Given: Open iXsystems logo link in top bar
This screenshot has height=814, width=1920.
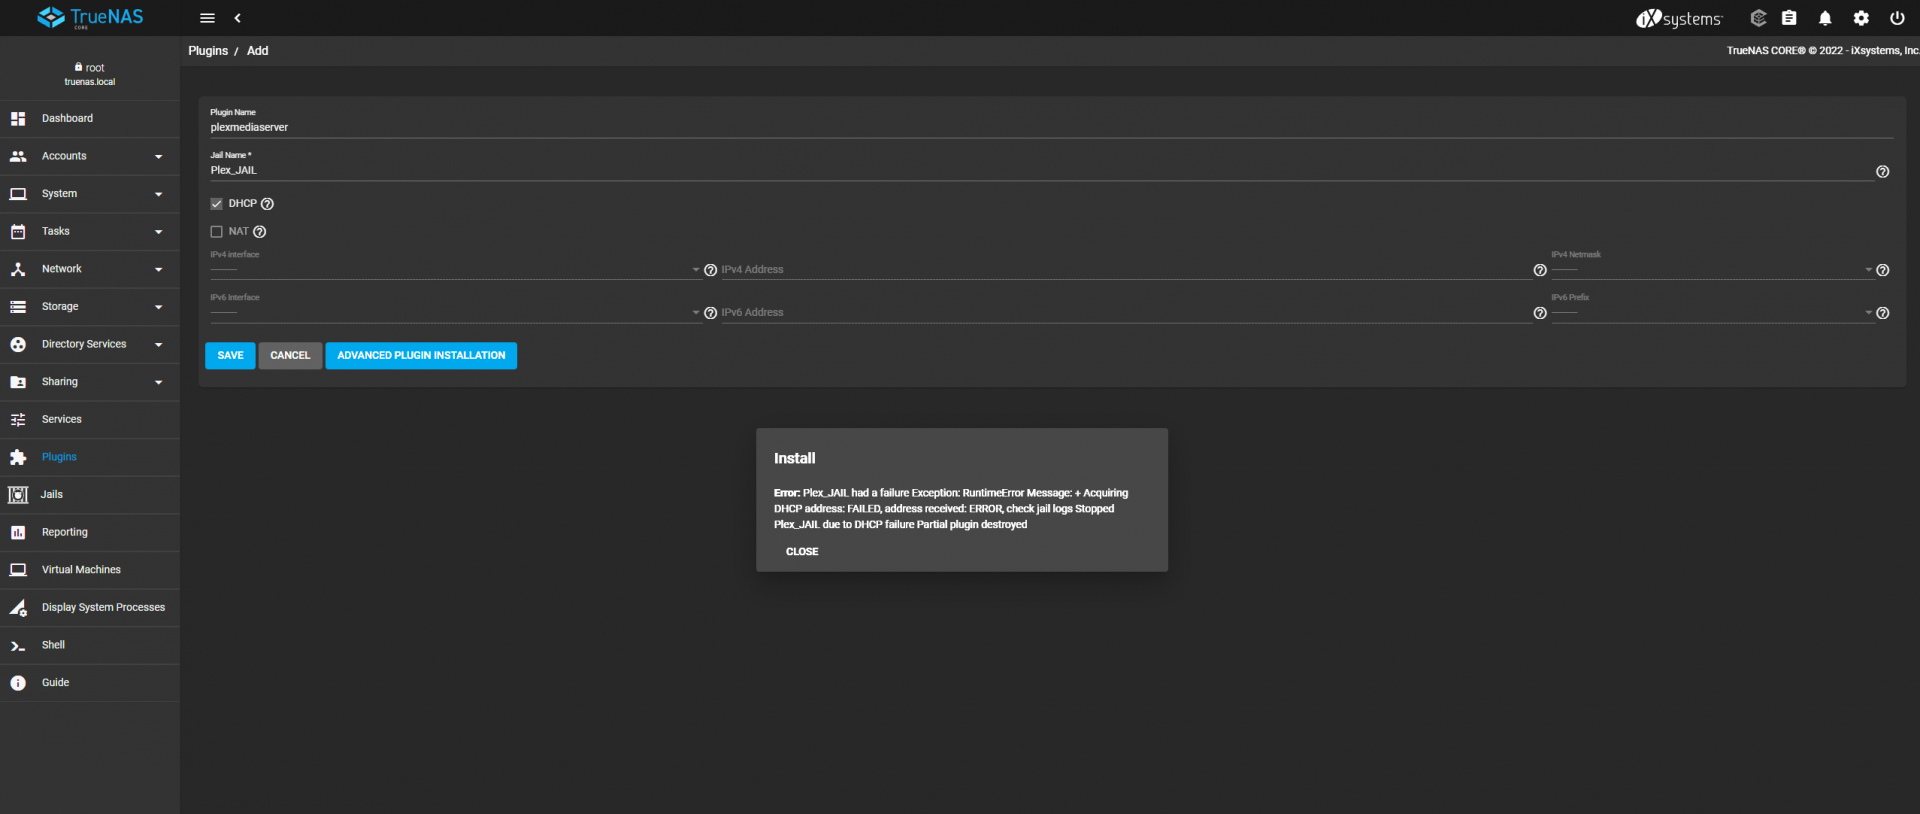Looking at the screenshot, I should click(1679, 18).
